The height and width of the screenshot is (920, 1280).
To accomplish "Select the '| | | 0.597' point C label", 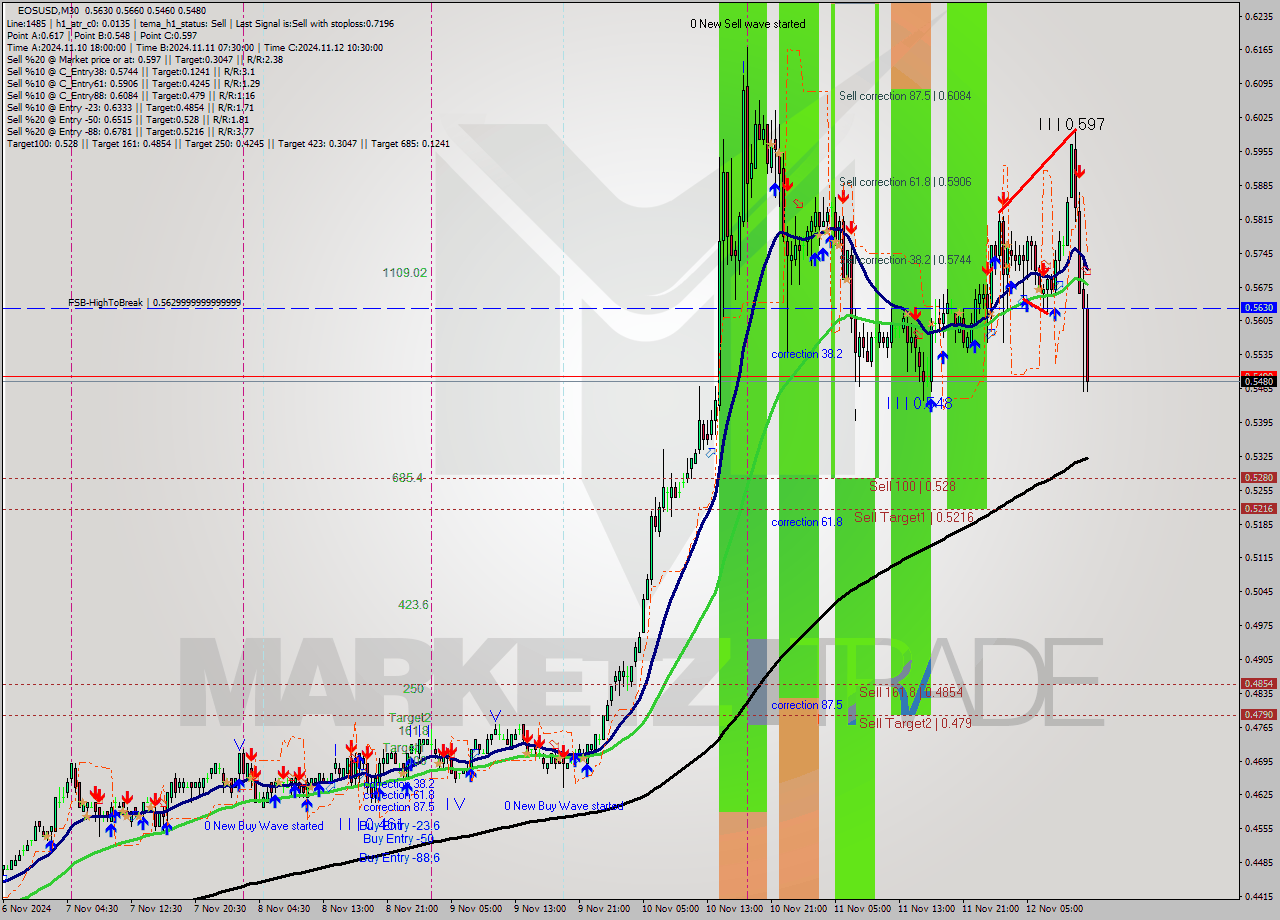I will point(1071,124).
